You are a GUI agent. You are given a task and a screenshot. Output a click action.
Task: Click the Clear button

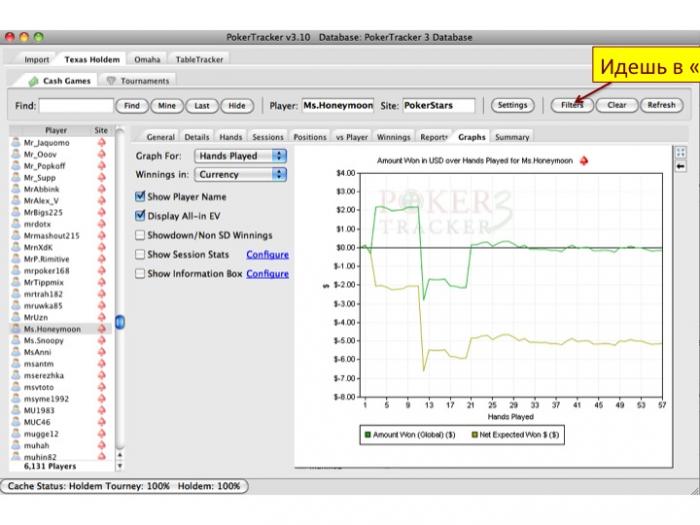click(617, 105)
